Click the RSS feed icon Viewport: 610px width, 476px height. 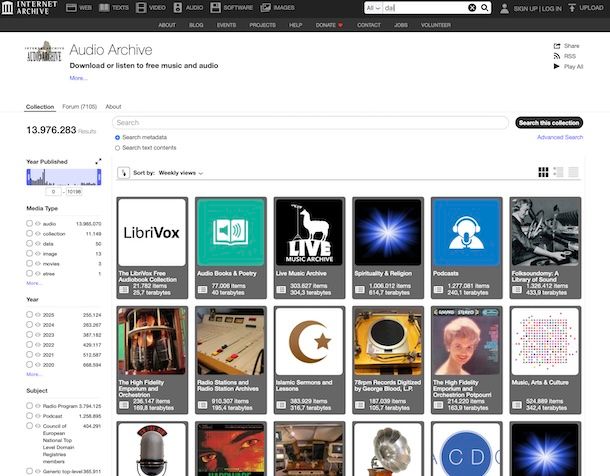pyautogui.click(x=557, y=56)
